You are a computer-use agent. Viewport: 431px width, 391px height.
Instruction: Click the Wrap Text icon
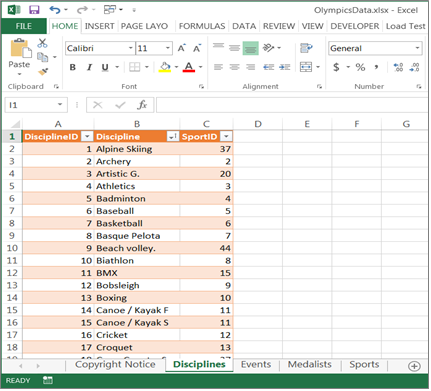(x=306, y=48)
